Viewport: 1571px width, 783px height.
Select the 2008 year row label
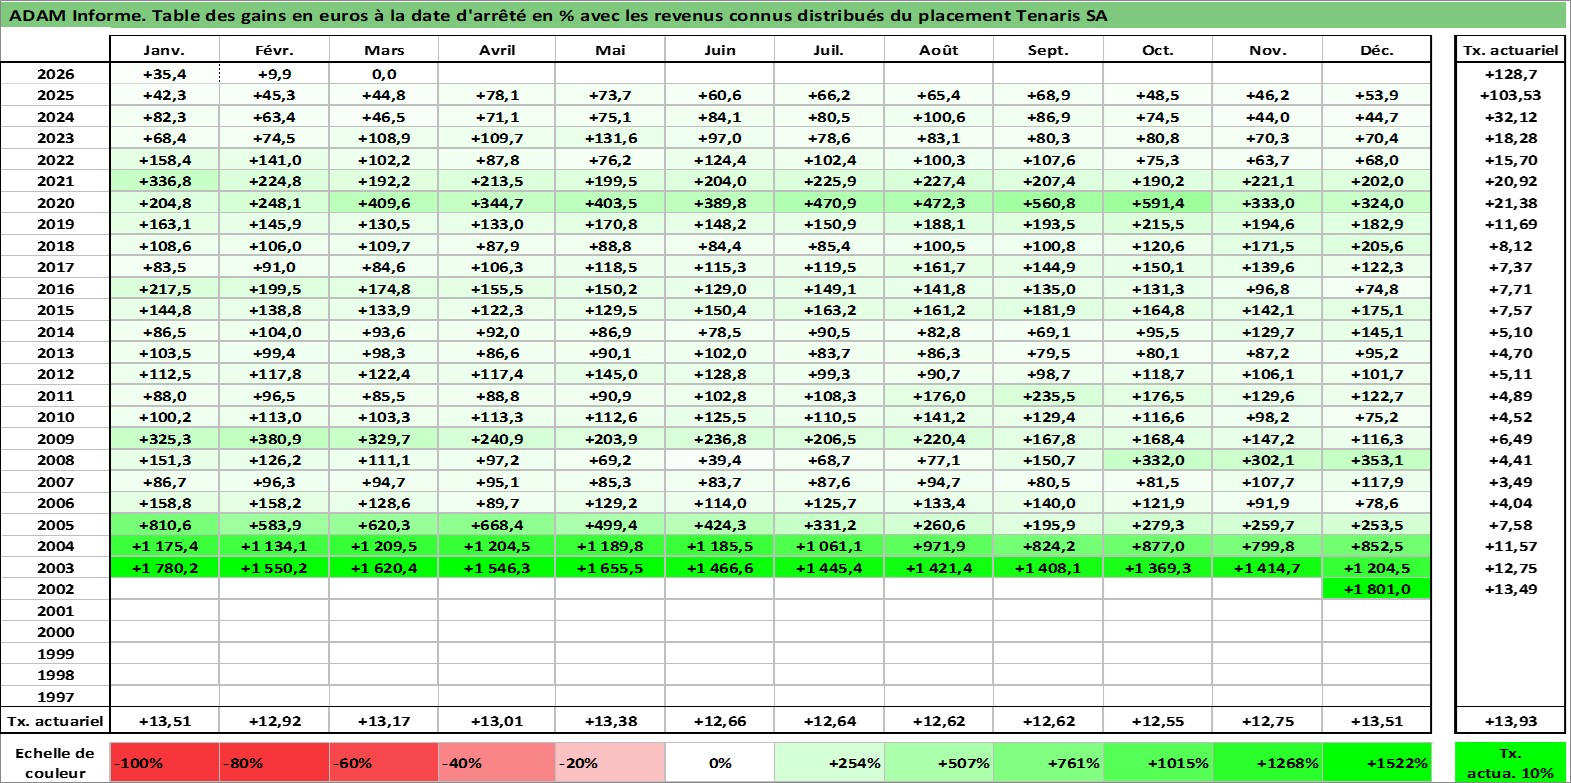tap(55, 460)
